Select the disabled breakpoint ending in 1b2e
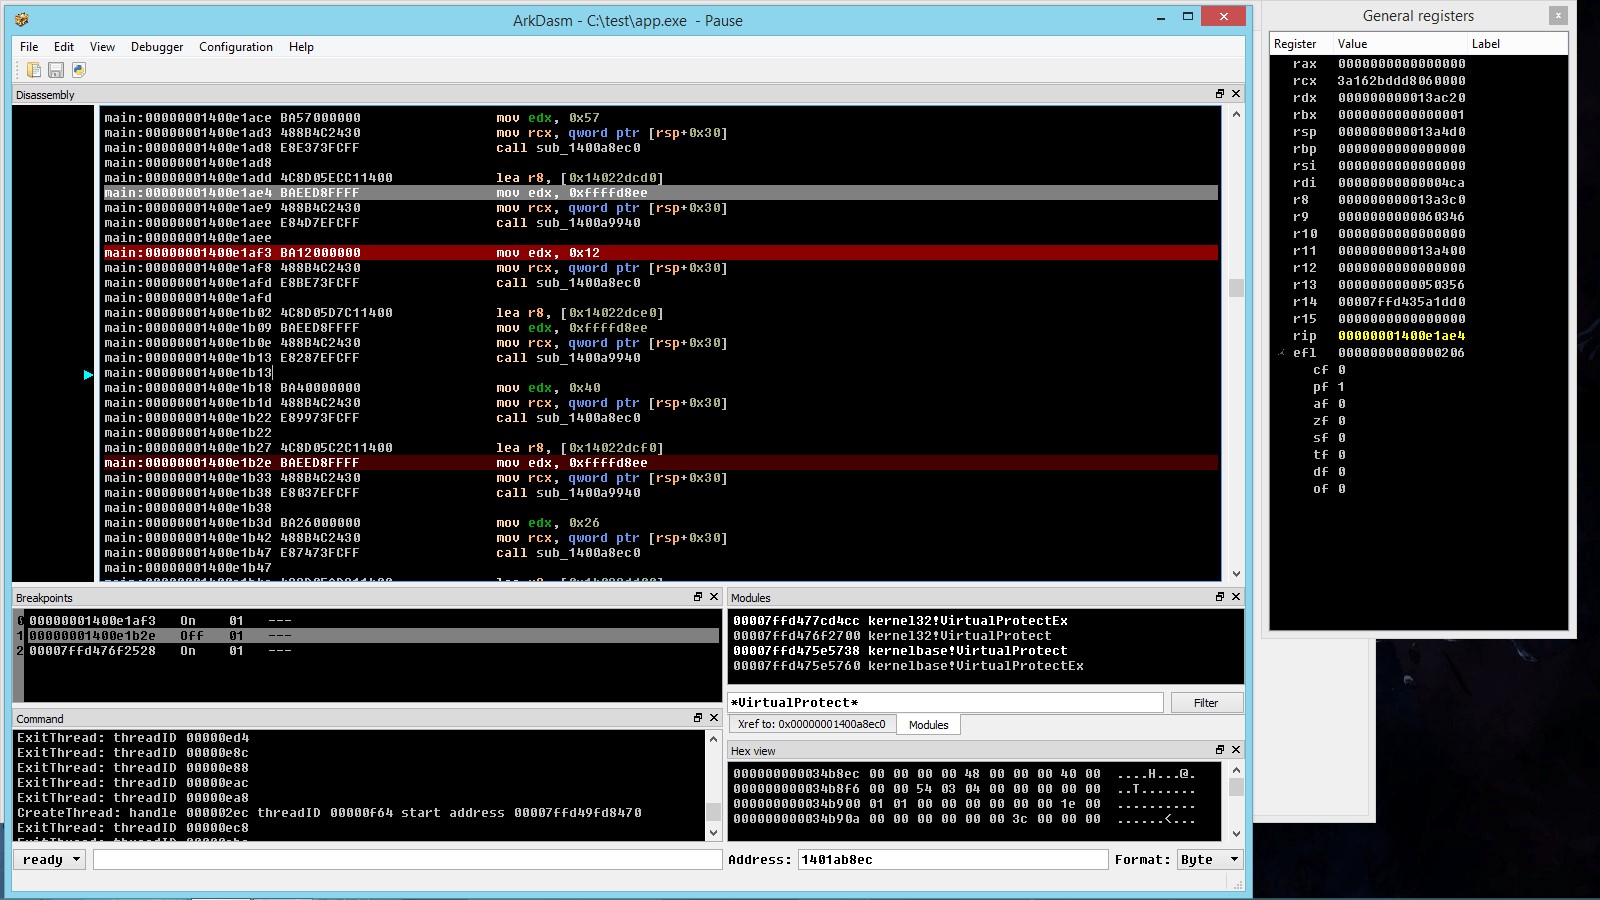The width and height of the screenshot is (1600, 900). 92,636
